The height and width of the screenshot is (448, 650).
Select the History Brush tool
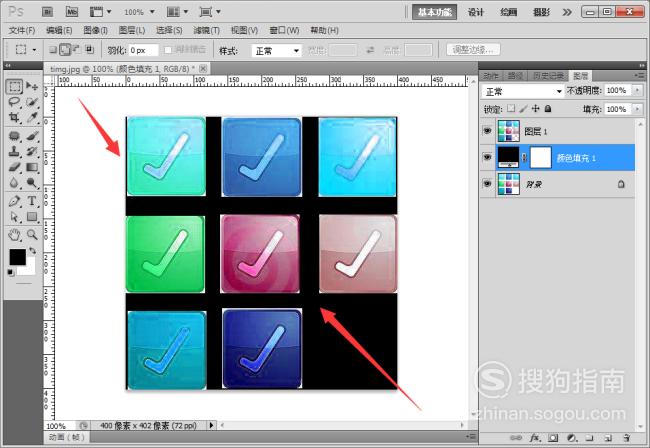click(x=32, y=152)
